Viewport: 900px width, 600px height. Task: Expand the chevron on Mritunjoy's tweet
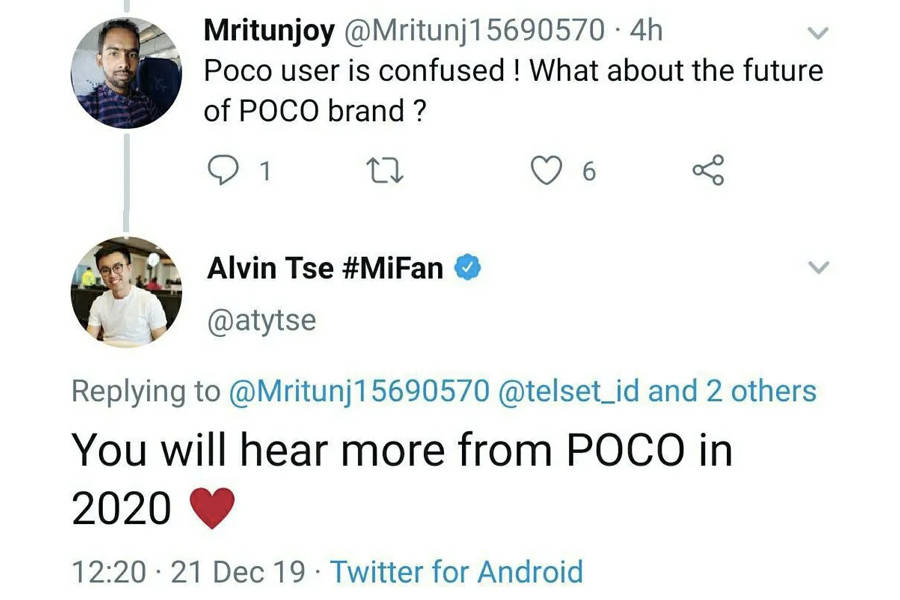[819, 31]
